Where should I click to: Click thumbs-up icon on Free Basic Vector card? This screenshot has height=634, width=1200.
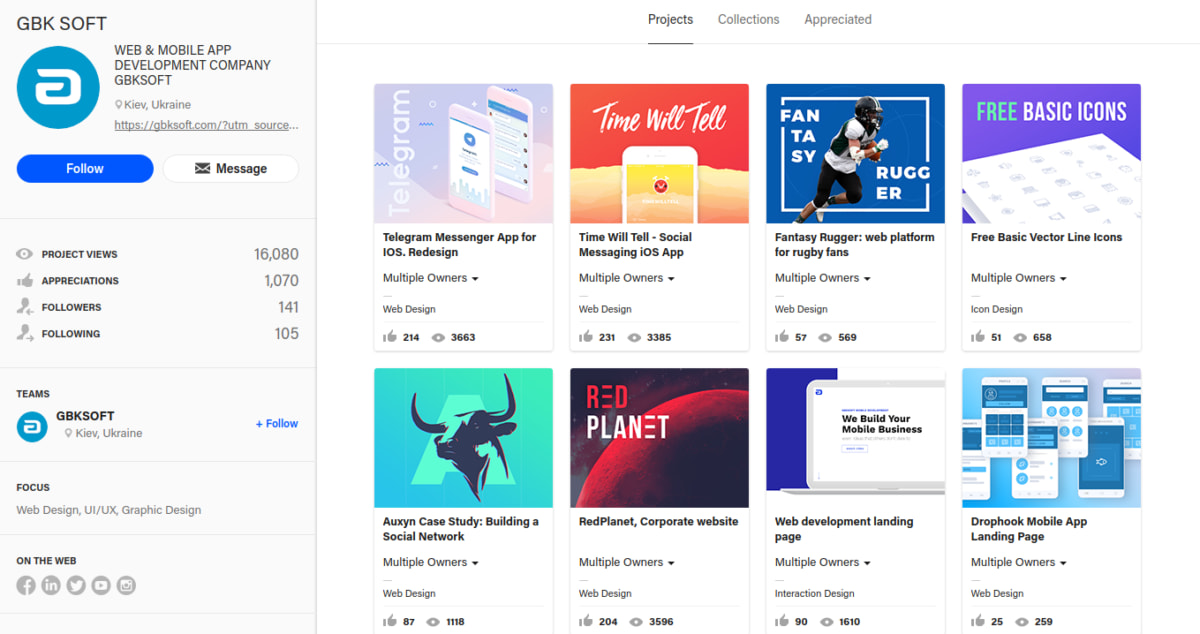(x=978, y=337)
